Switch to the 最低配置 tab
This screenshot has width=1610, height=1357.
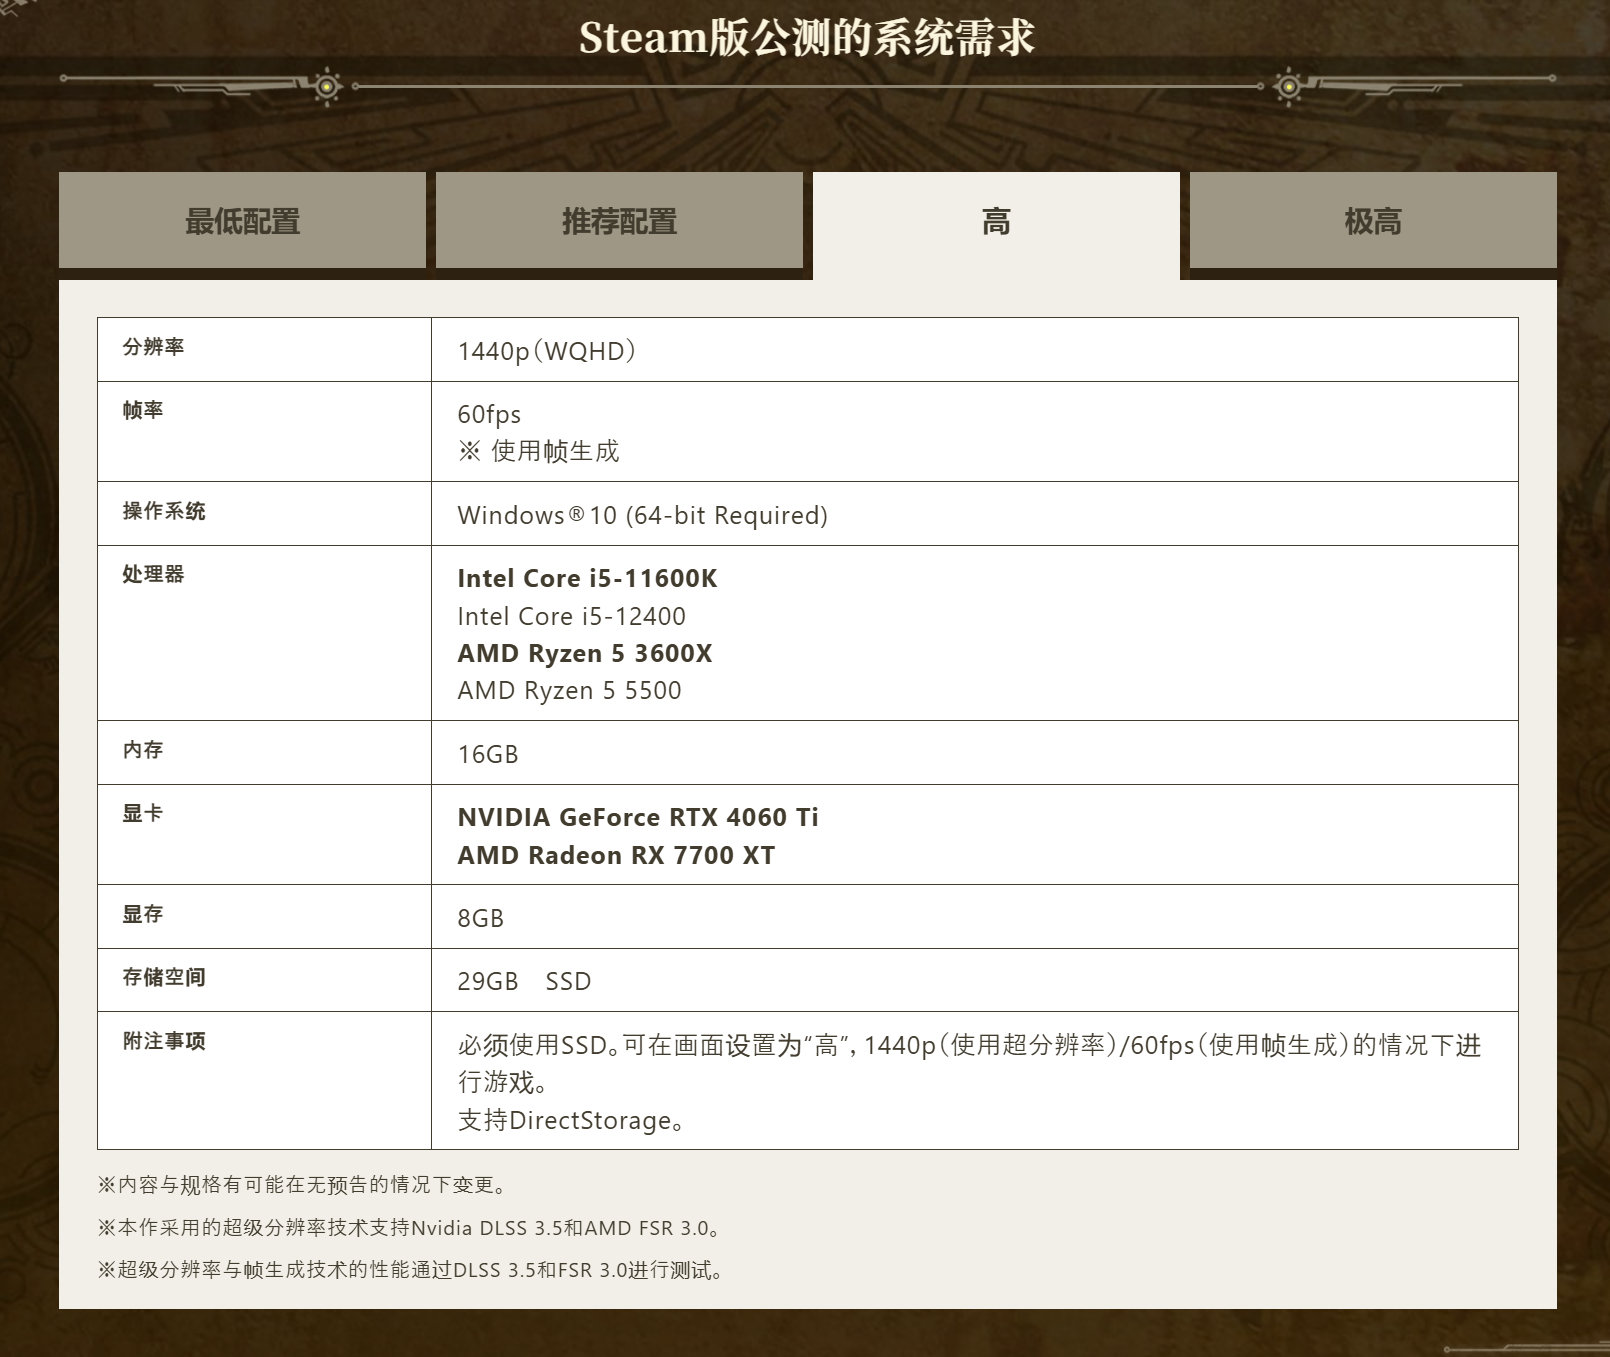[x=242, y=220]
